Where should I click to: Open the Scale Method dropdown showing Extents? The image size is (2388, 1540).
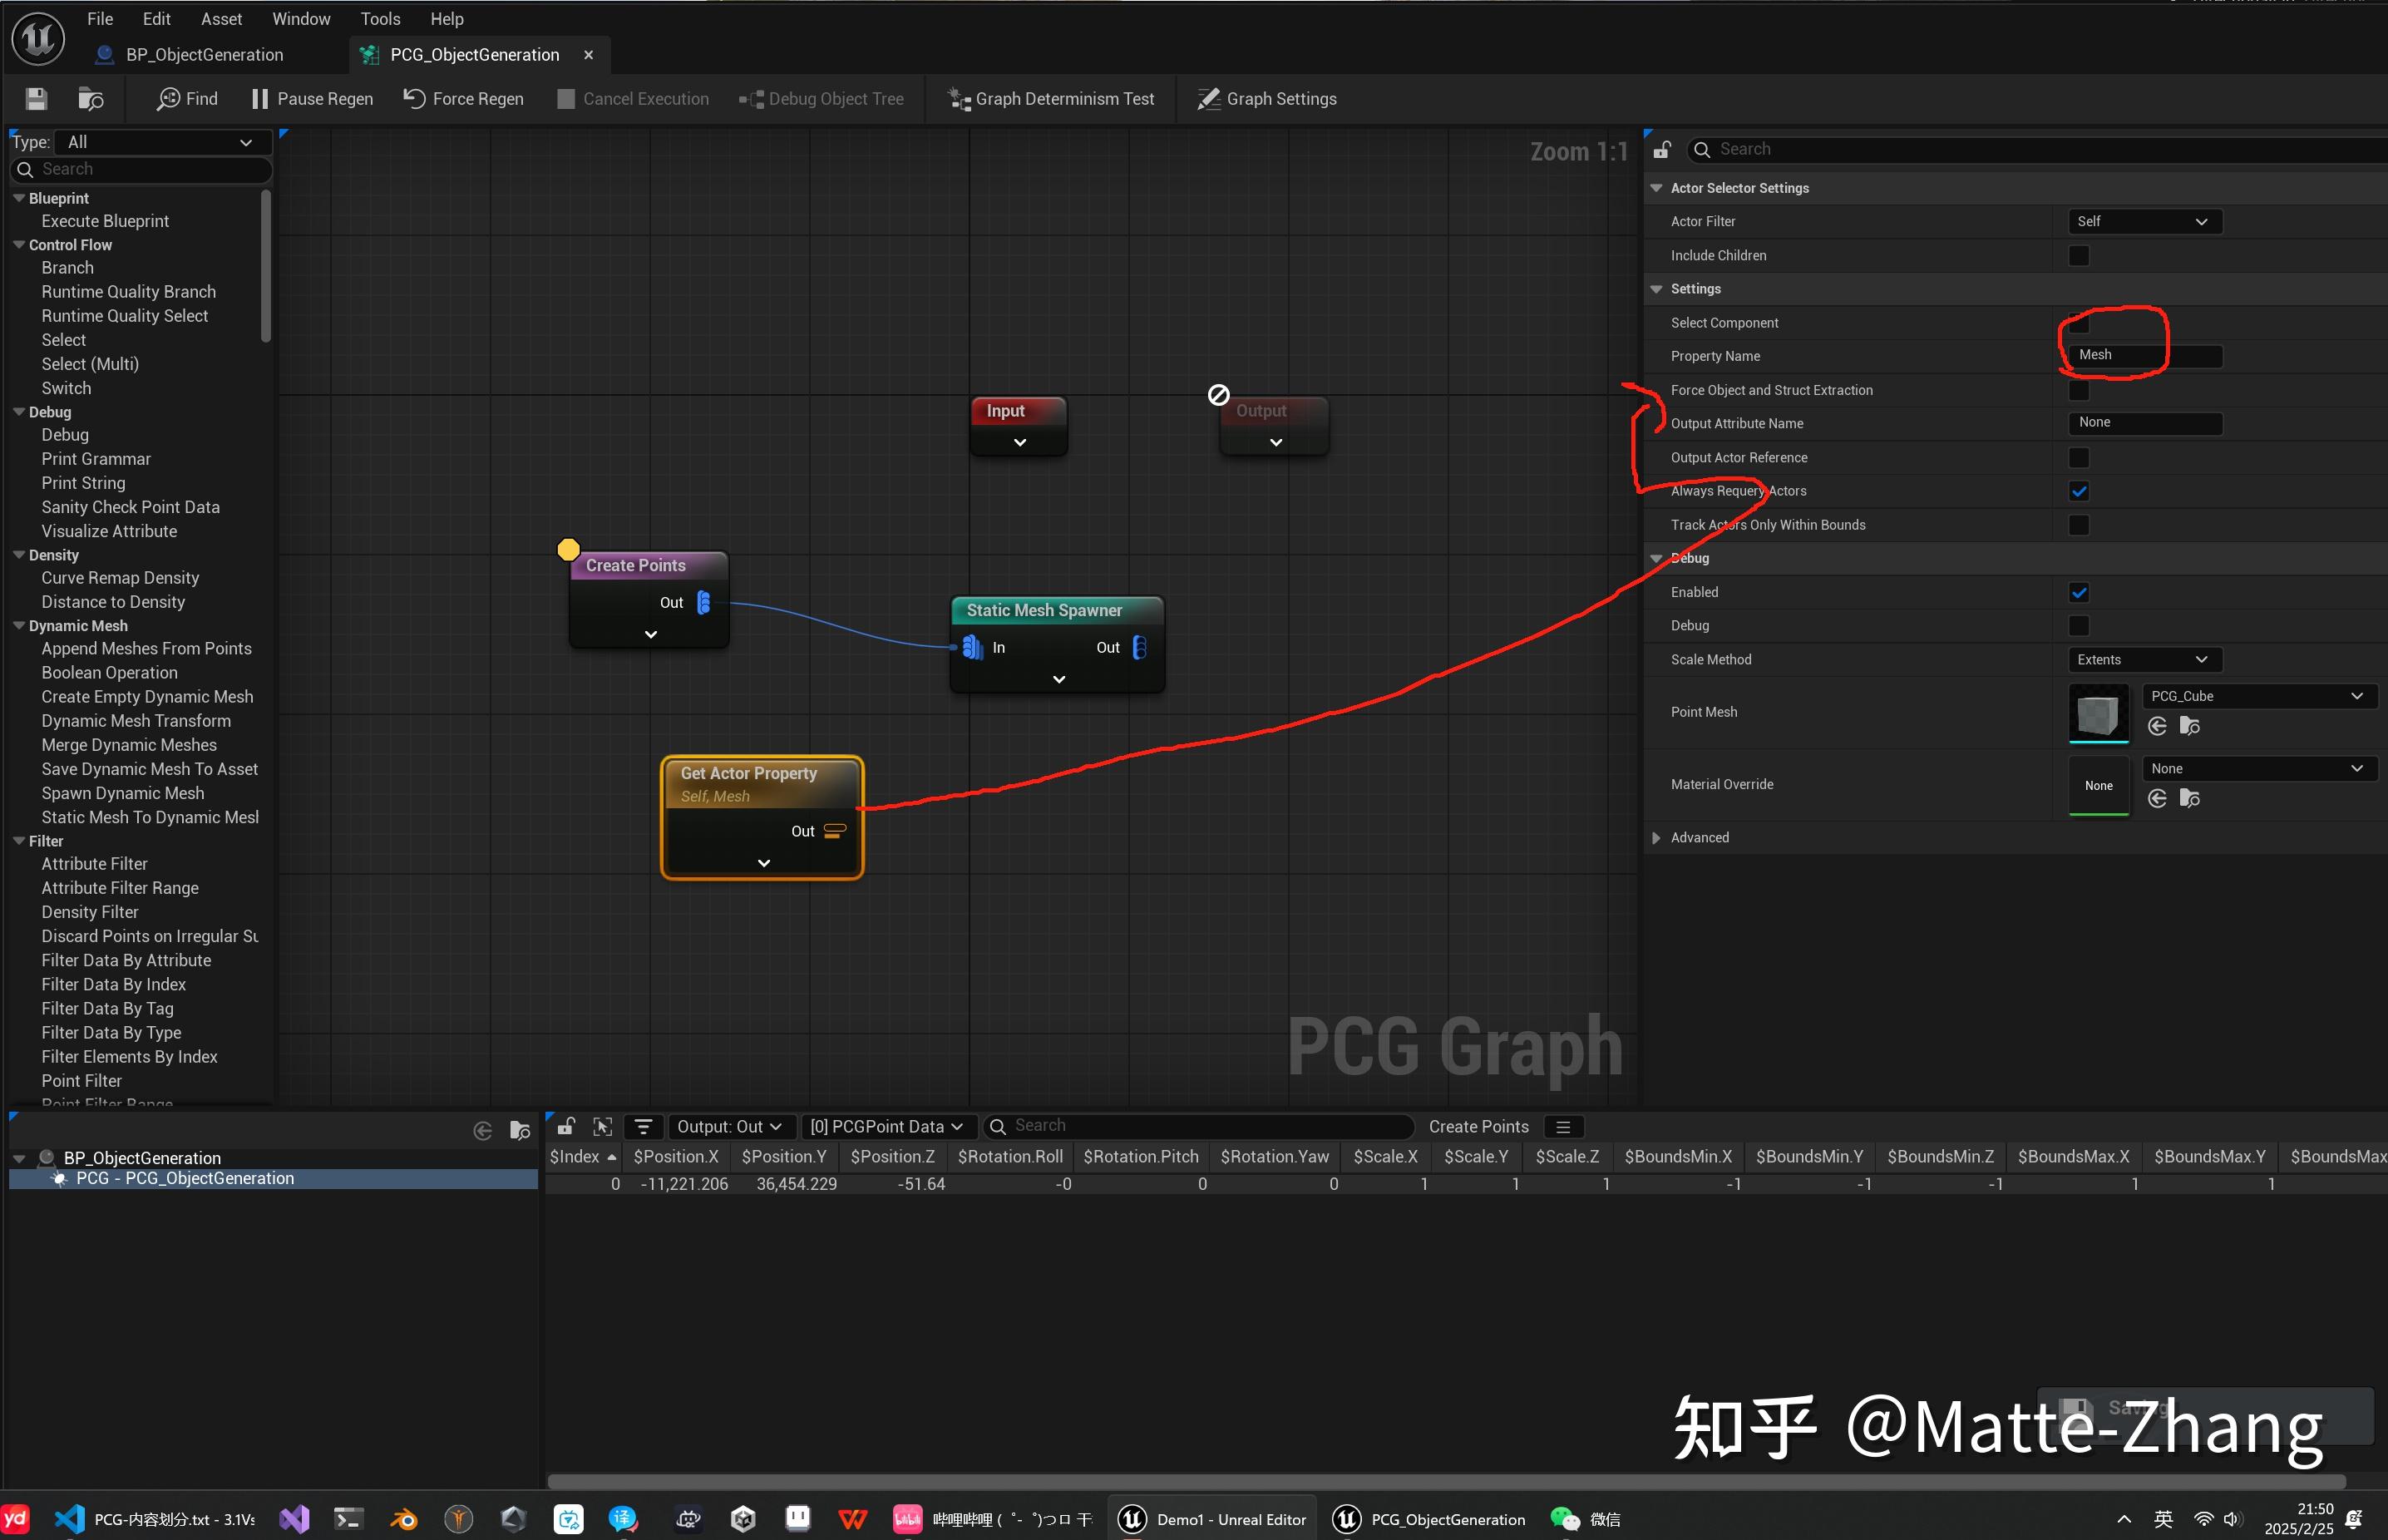click(2143, 659)
